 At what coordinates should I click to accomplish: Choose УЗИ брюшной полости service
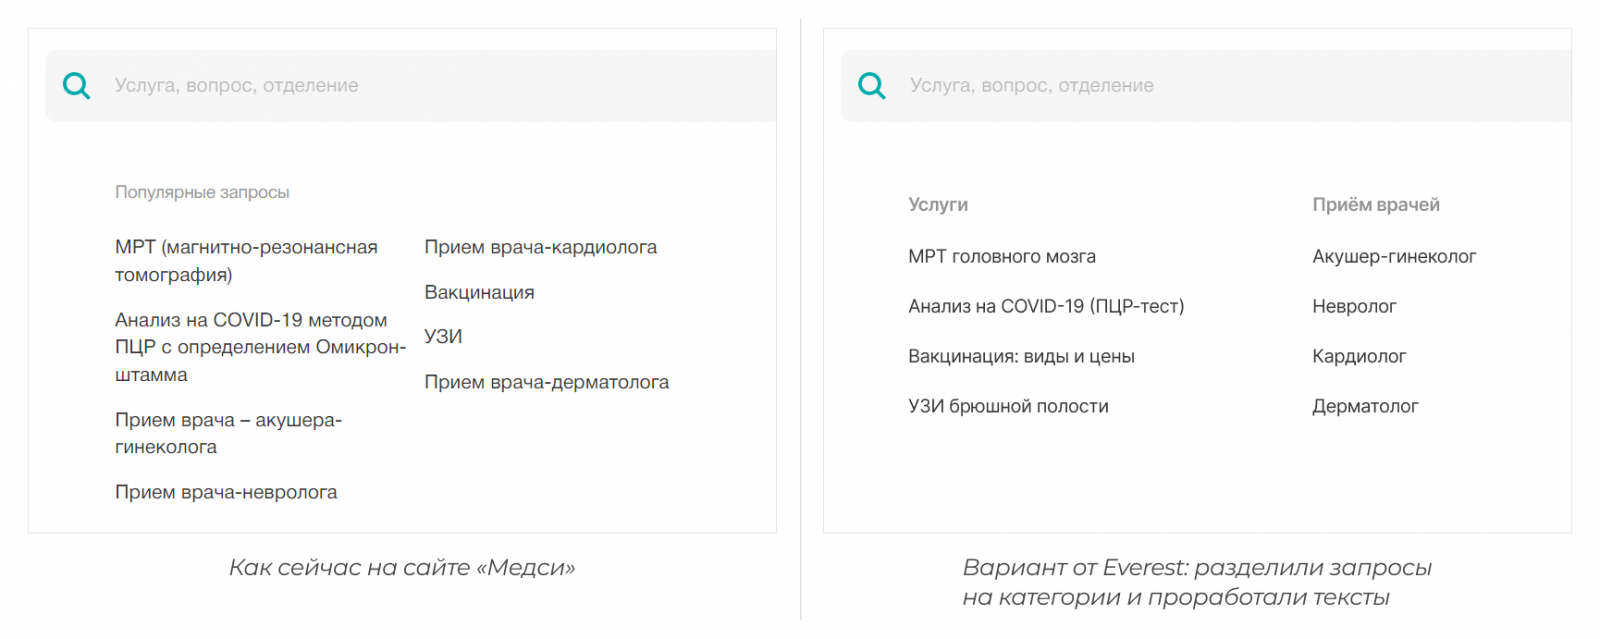tap(1008, 407)
